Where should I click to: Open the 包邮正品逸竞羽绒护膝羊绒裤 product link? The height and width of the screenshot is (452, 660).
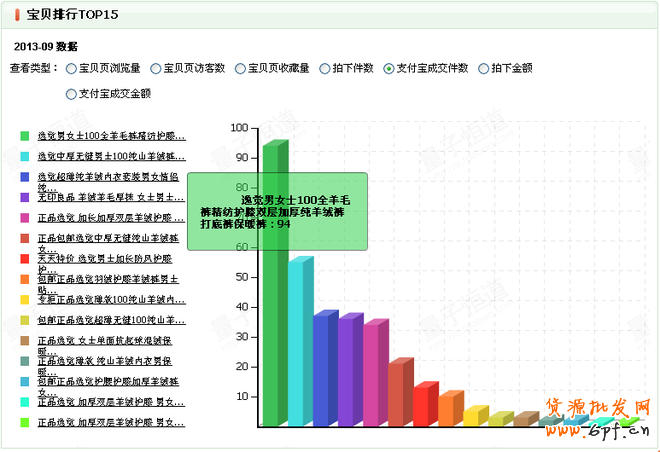click(x=110, y=282)
